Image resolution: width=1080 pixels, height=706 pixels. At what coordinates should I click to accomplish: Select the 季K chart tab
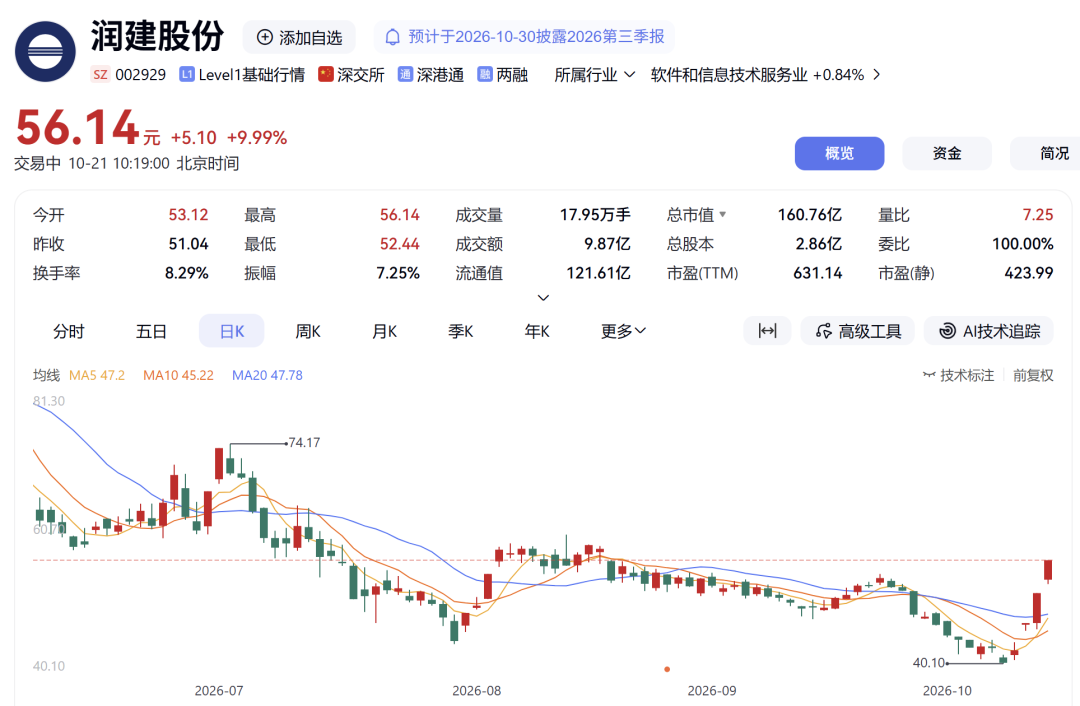click(x=461, y=331)
